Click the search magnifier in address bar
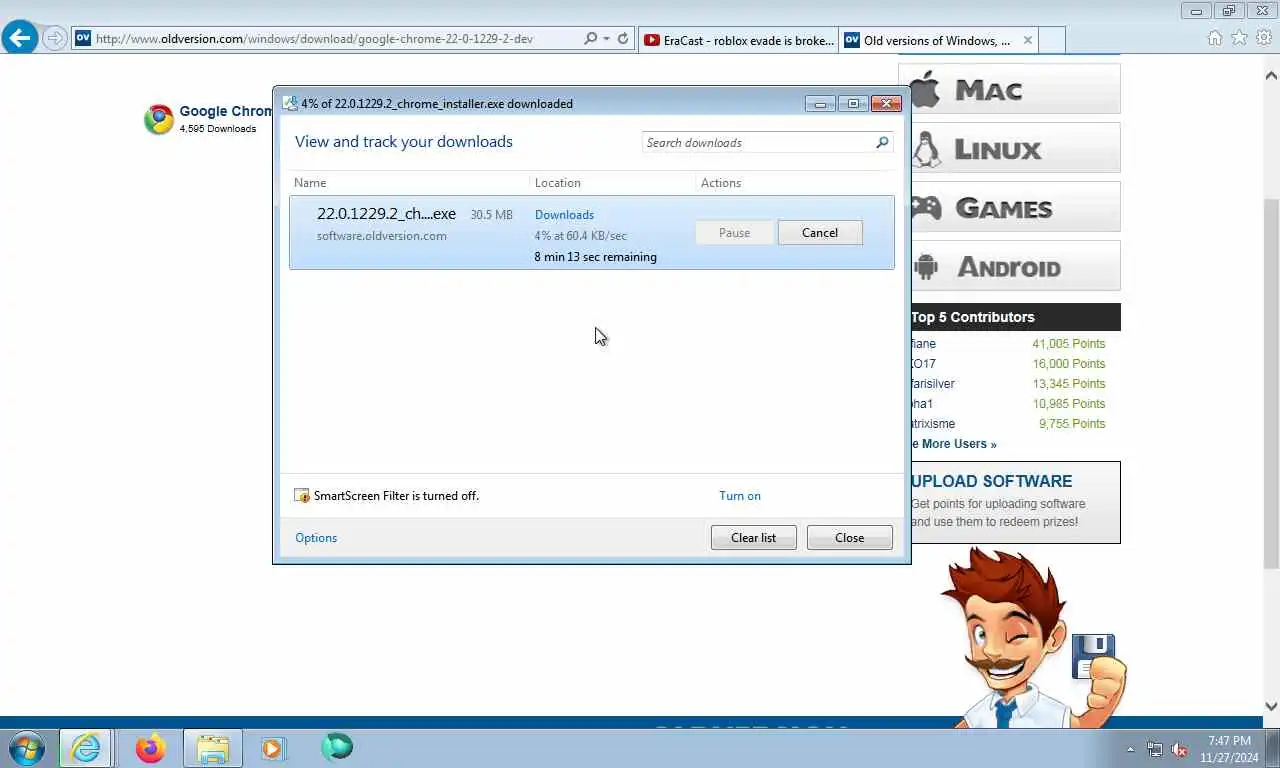The height and width of the screenshot is (768, 1280). point(590,39)
